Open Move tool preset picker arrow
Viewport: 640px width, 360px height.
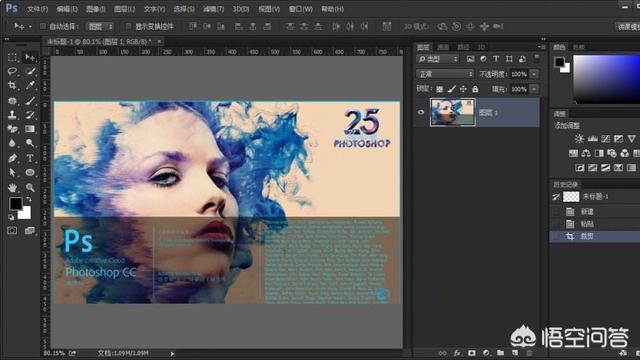coord(30,27)
